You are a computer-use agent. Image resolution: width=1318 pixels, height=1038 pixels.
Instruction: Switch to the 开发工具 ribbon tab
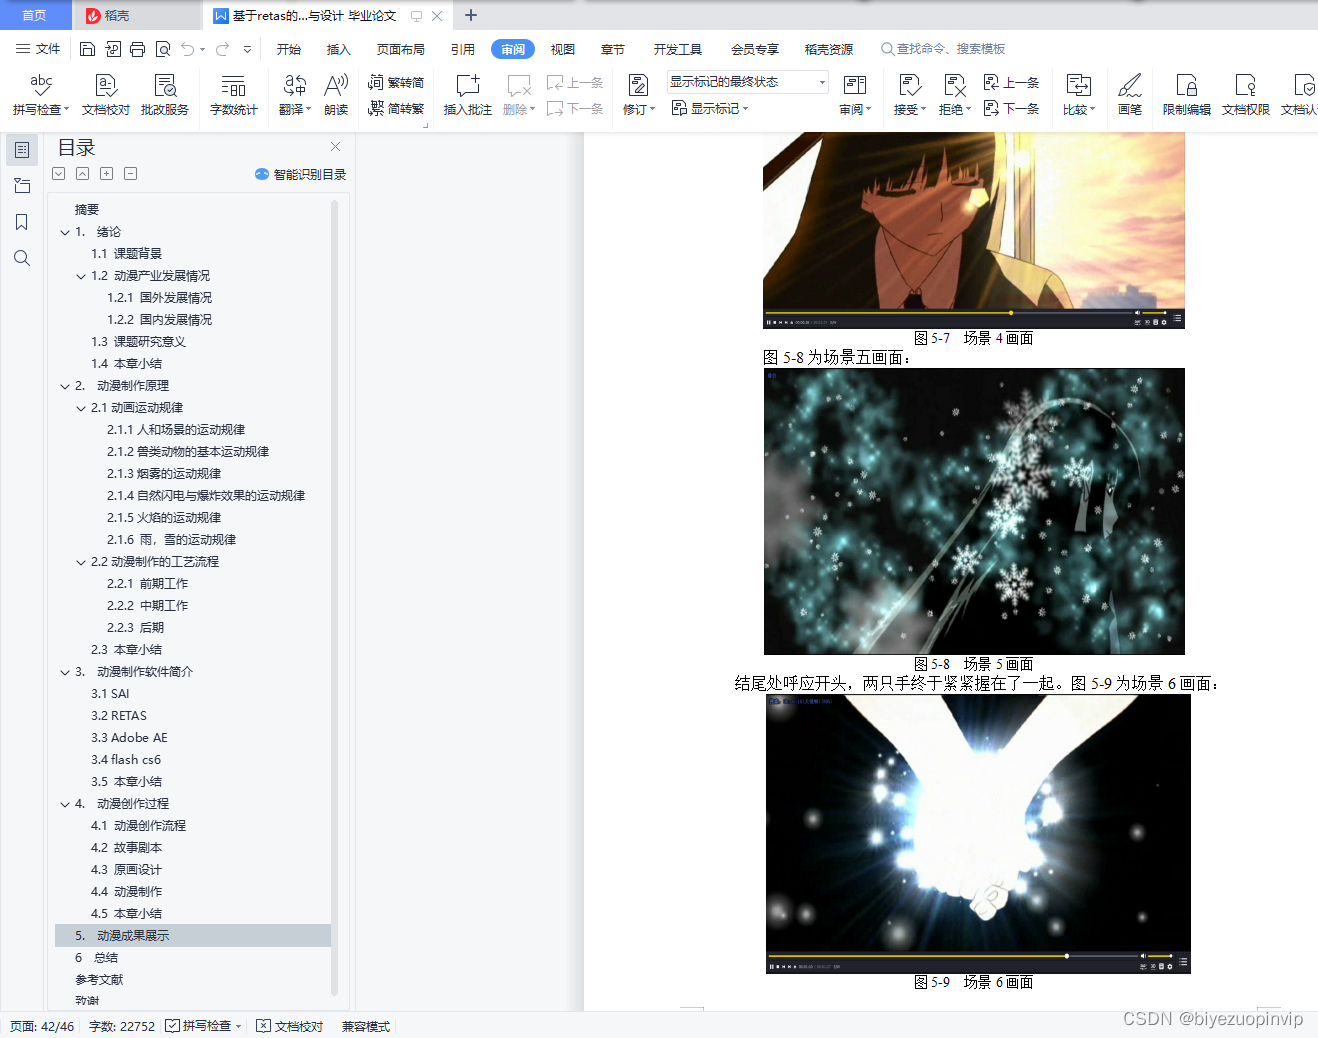pyautogui.click(x=678, y=49)
